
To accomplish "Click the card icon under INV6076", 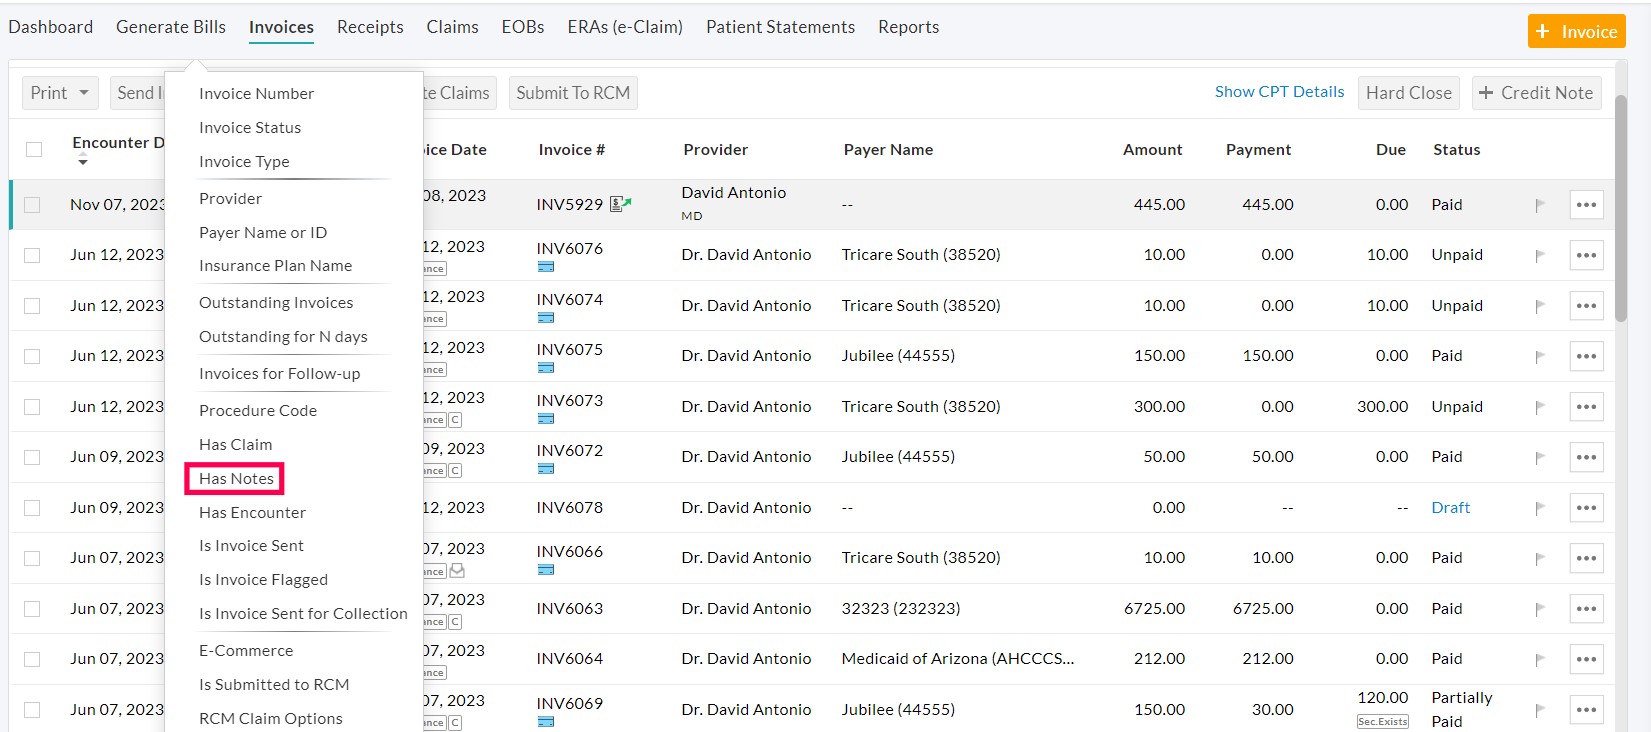I will pos(546,267).
